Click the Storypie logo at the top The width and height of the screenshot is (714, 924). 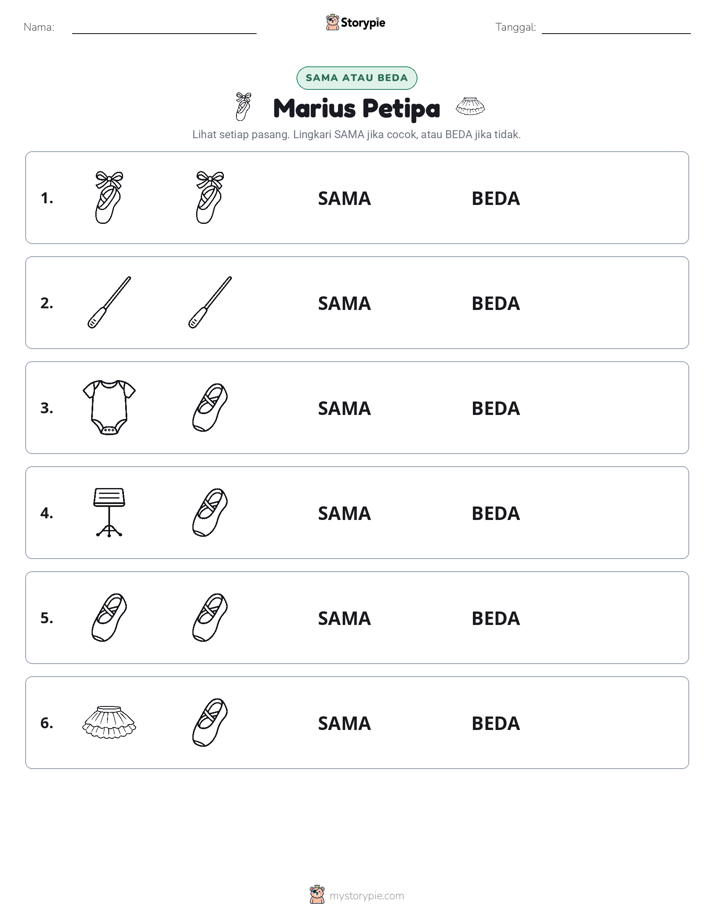coord(356,22)
